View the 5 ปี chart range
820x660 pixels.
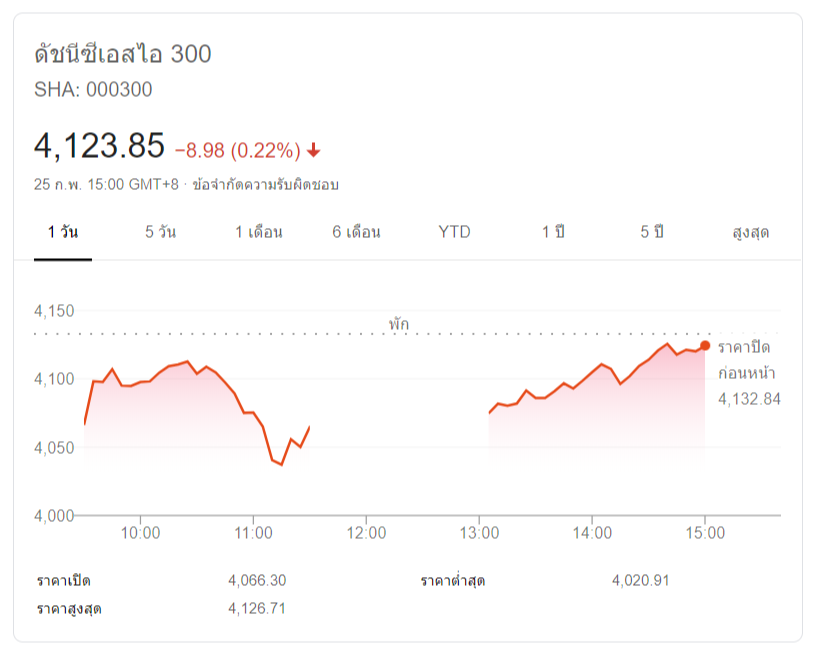point(652,232)
